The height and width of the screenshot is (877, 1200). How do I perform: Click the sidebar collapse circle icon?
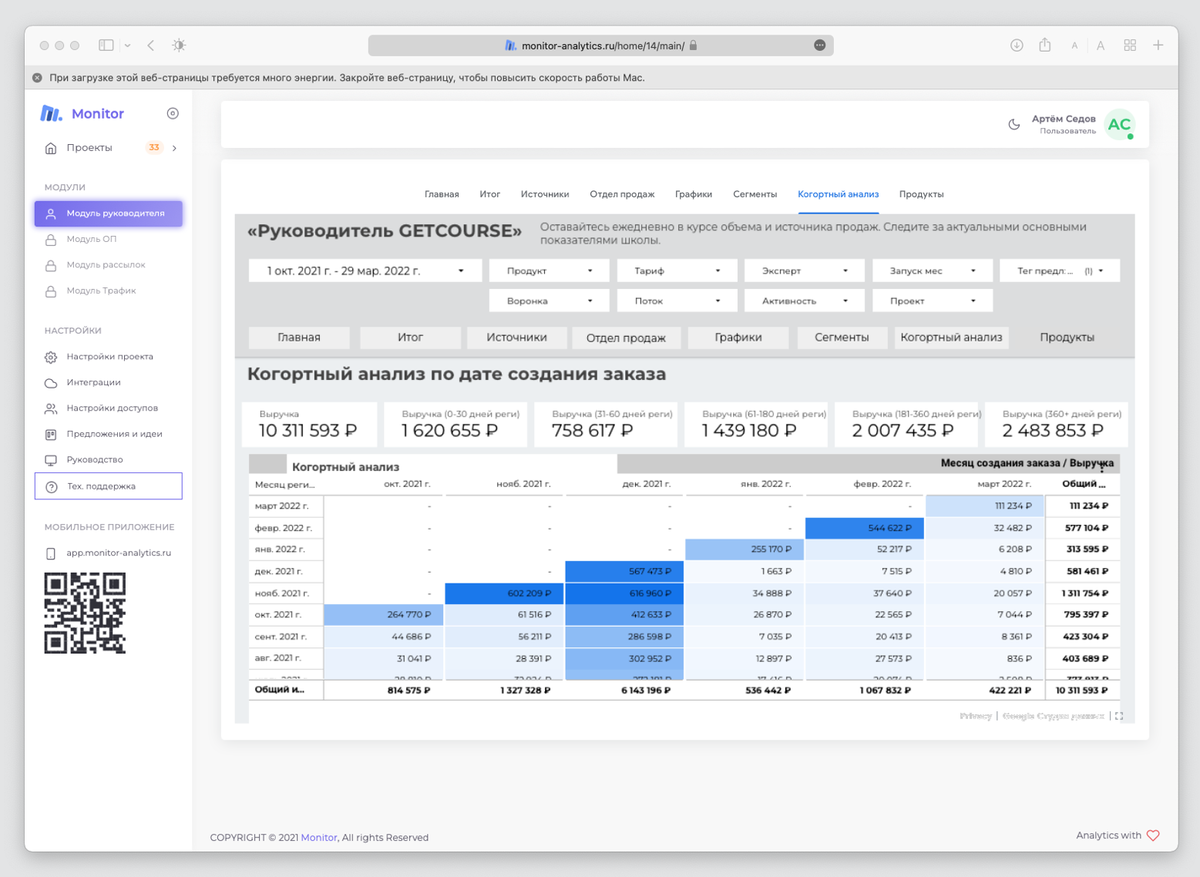click(173, 114)
